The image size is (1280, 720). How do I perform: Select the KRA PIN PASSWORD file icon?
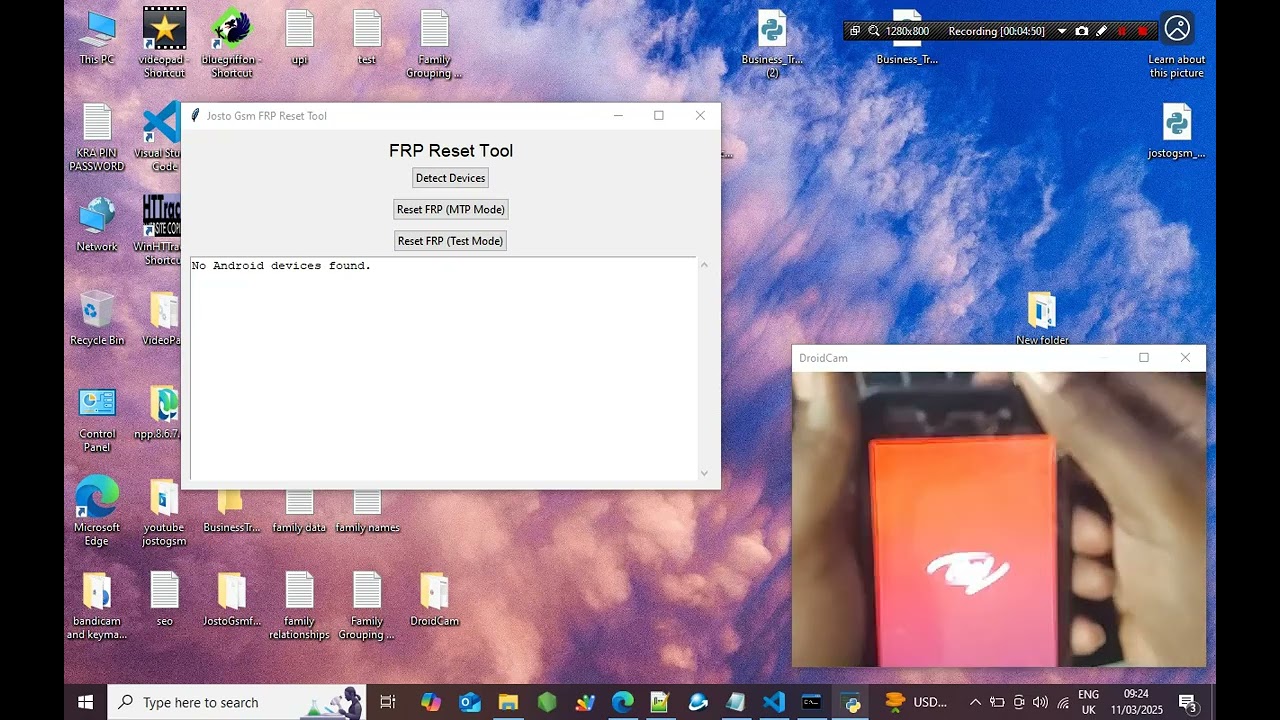[97, 137]
